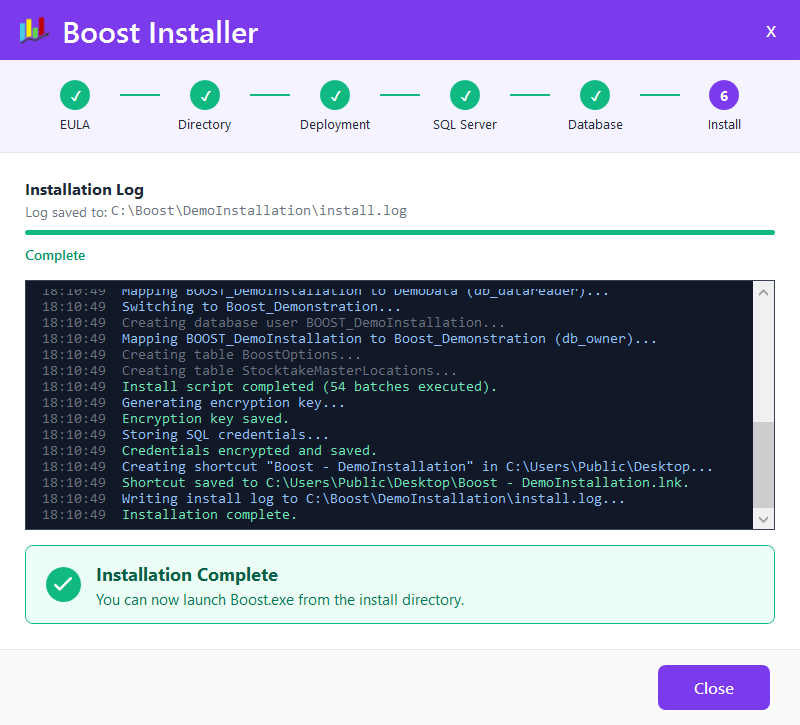800x725 pixels.
Task: Click the Database step checkmark circle
Action: tap(595, 95)
